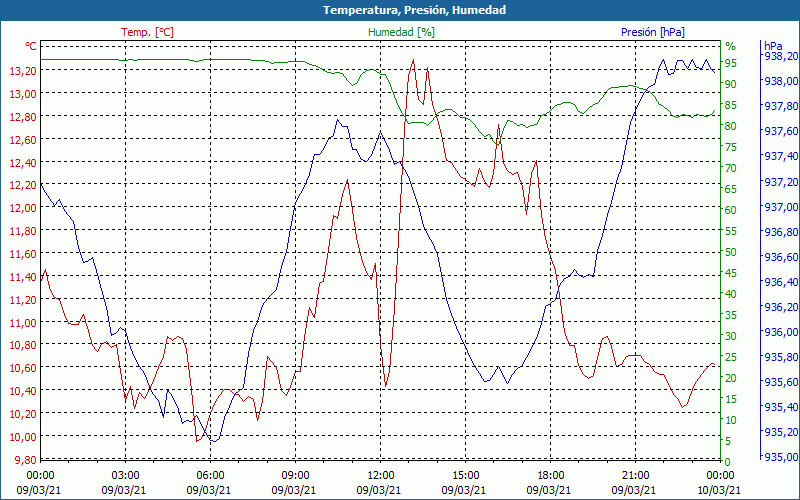Screen dimensions: 800x500
Task: Click the "11,20" temperature axis value
Action: coord(23,299)
